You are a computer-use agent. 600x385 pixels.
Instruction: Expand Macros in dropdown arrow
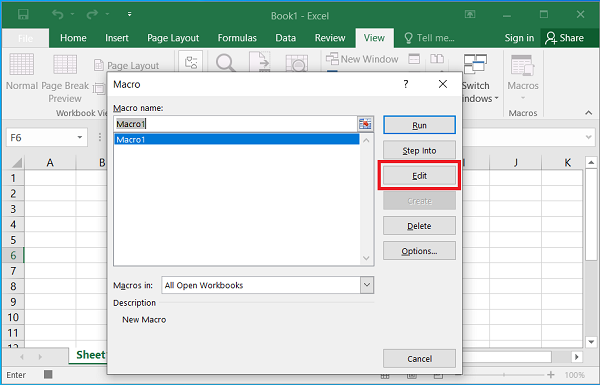[367, 285]
